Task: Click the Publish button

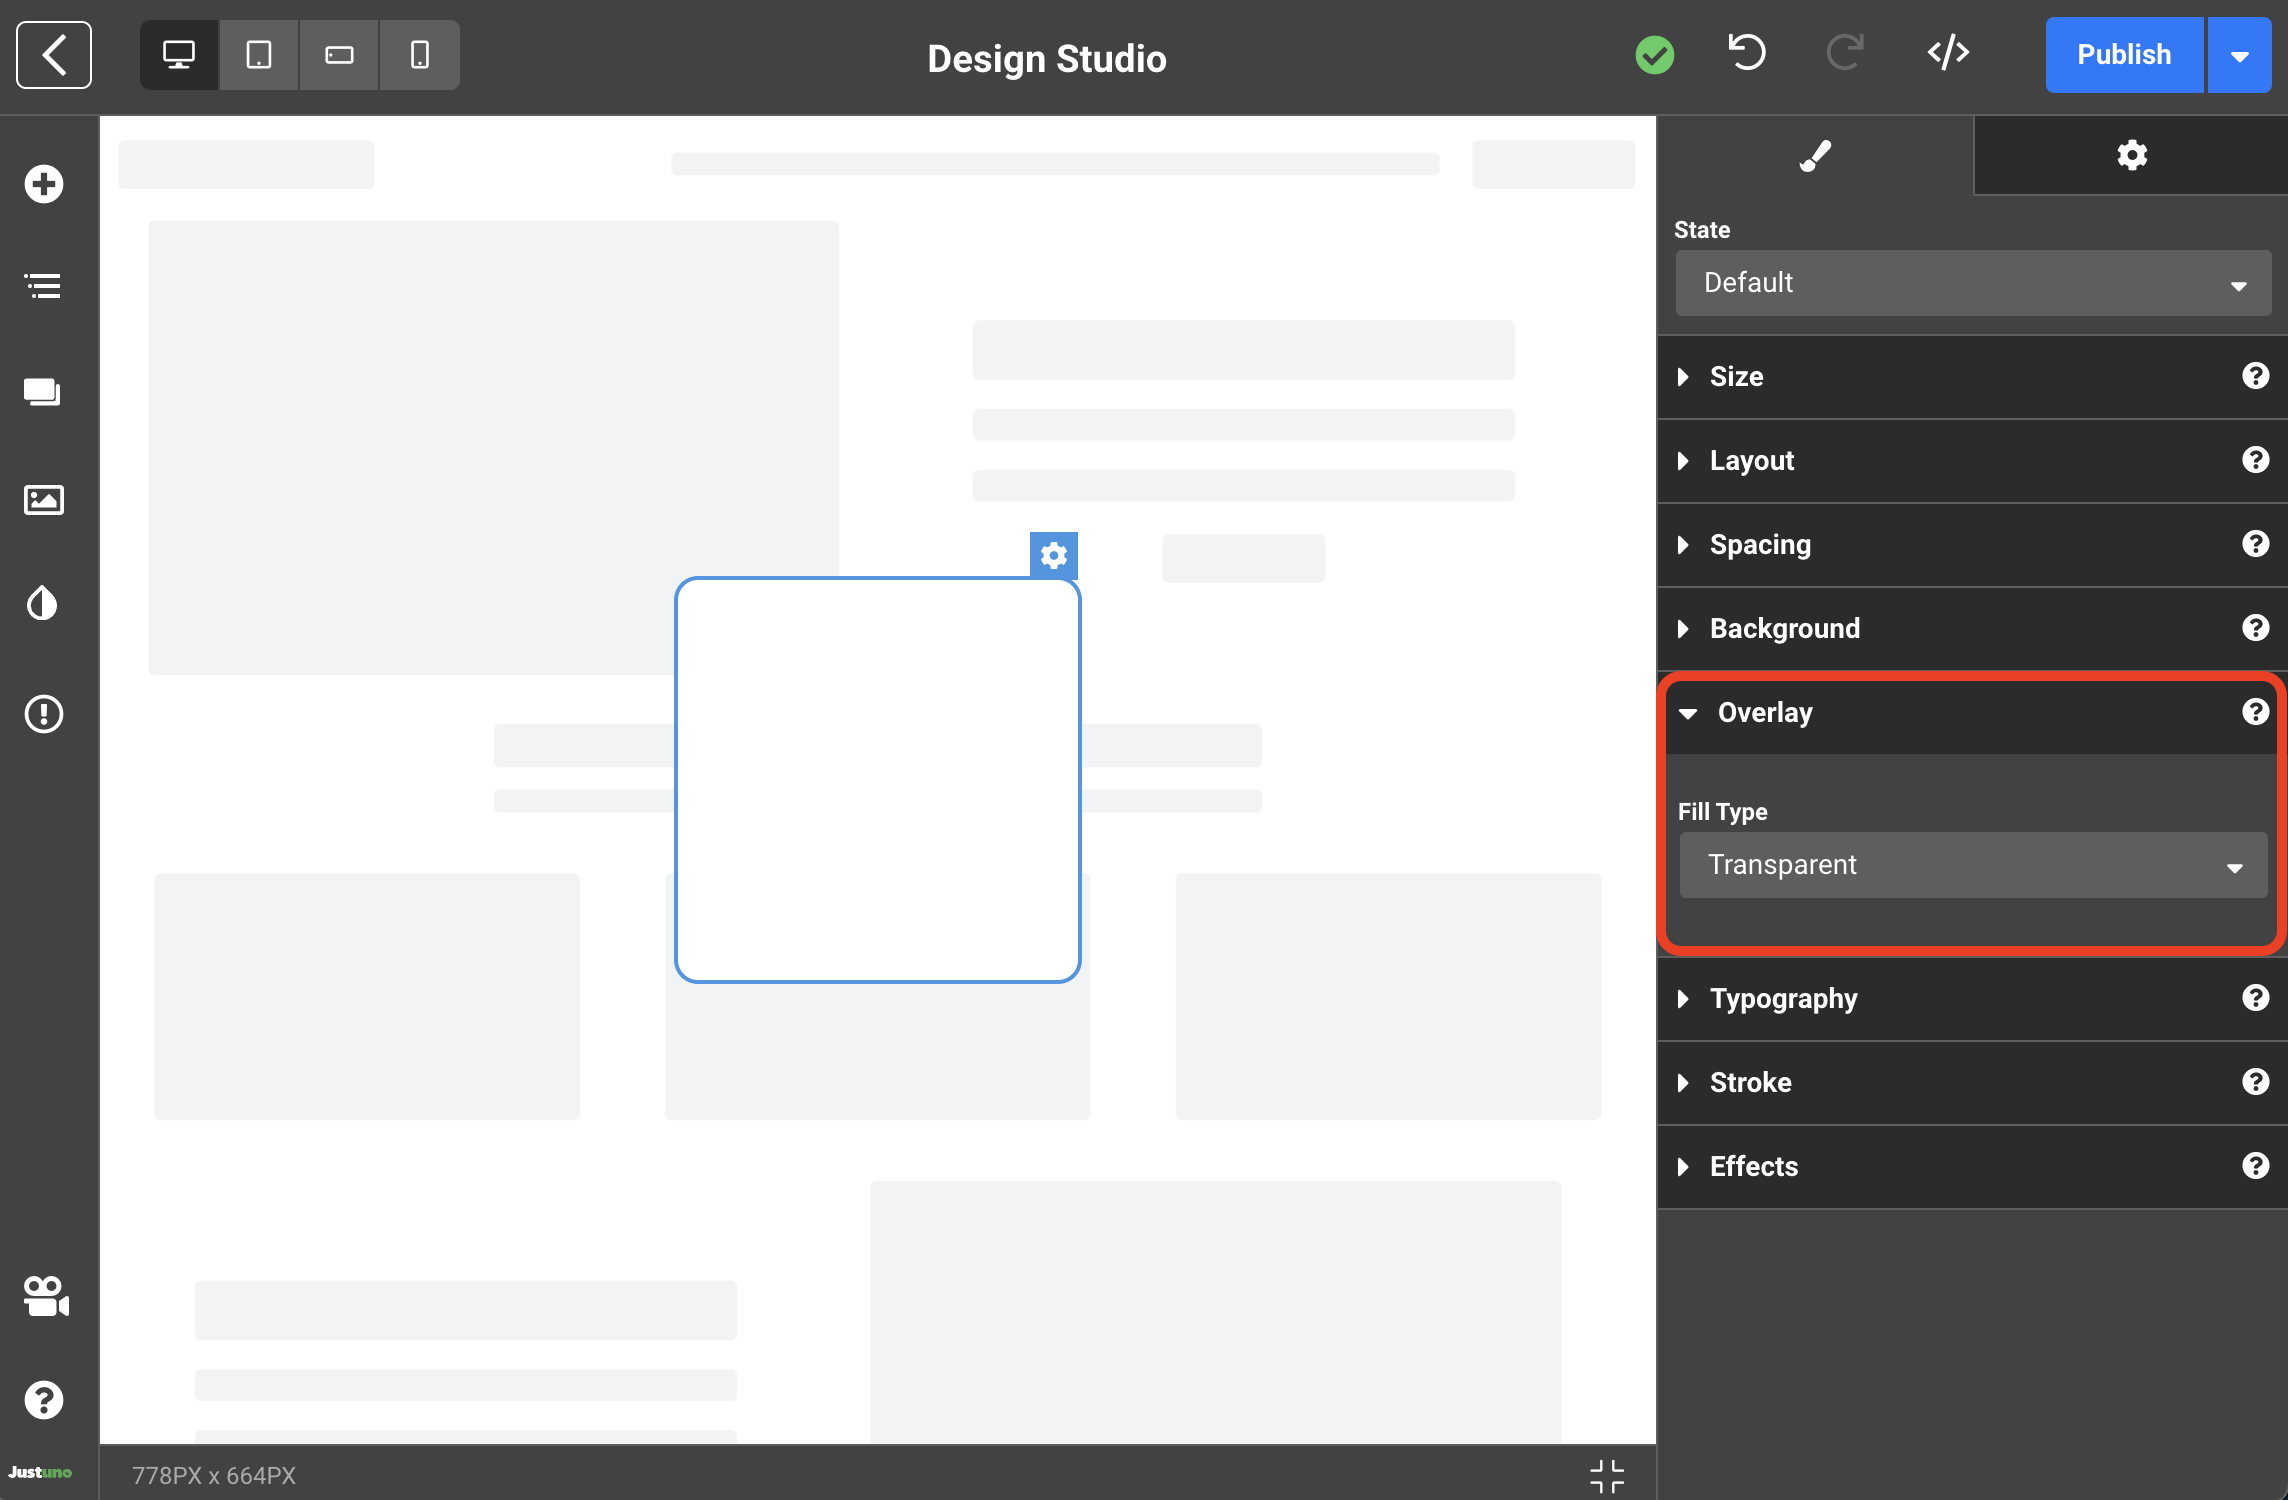Action: [2124, 55]
